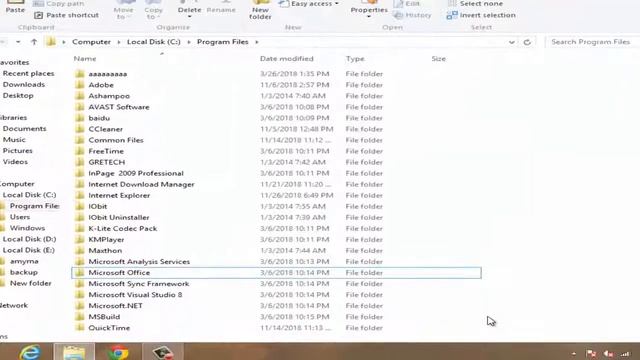Click the History button
This screenshot has height=360, width=640.
(x=412, y=15)
